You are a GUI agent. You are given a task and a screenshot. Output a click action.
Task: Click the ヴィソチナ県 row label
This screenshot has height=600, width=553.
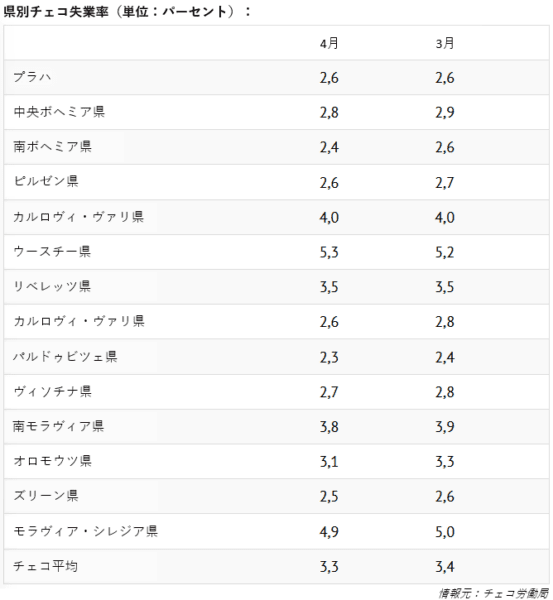[x=52, y=391]
